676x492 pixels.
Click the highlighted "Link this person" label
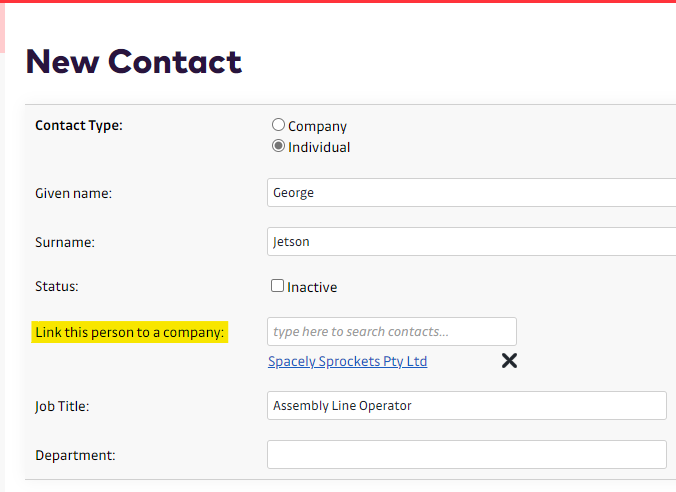click(x=130, y=332)
